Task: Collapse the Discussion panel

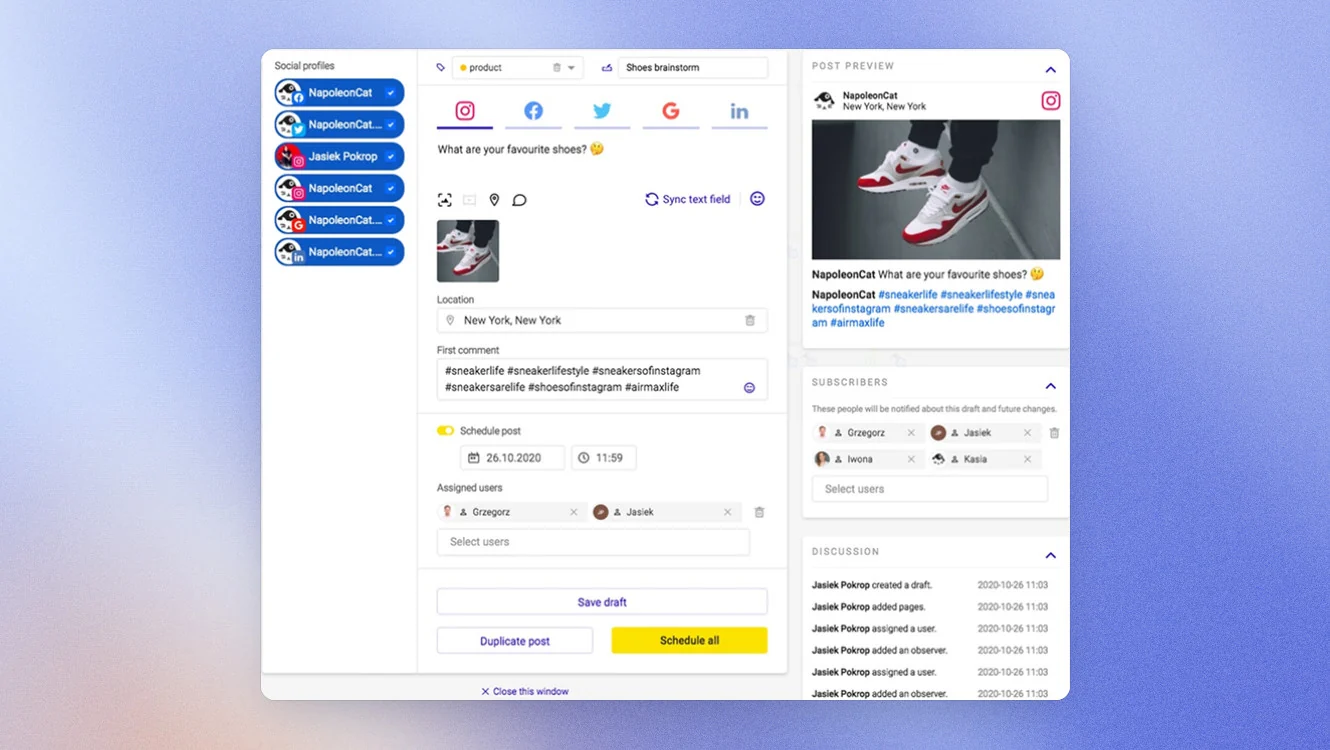Action: point(1050,555)
